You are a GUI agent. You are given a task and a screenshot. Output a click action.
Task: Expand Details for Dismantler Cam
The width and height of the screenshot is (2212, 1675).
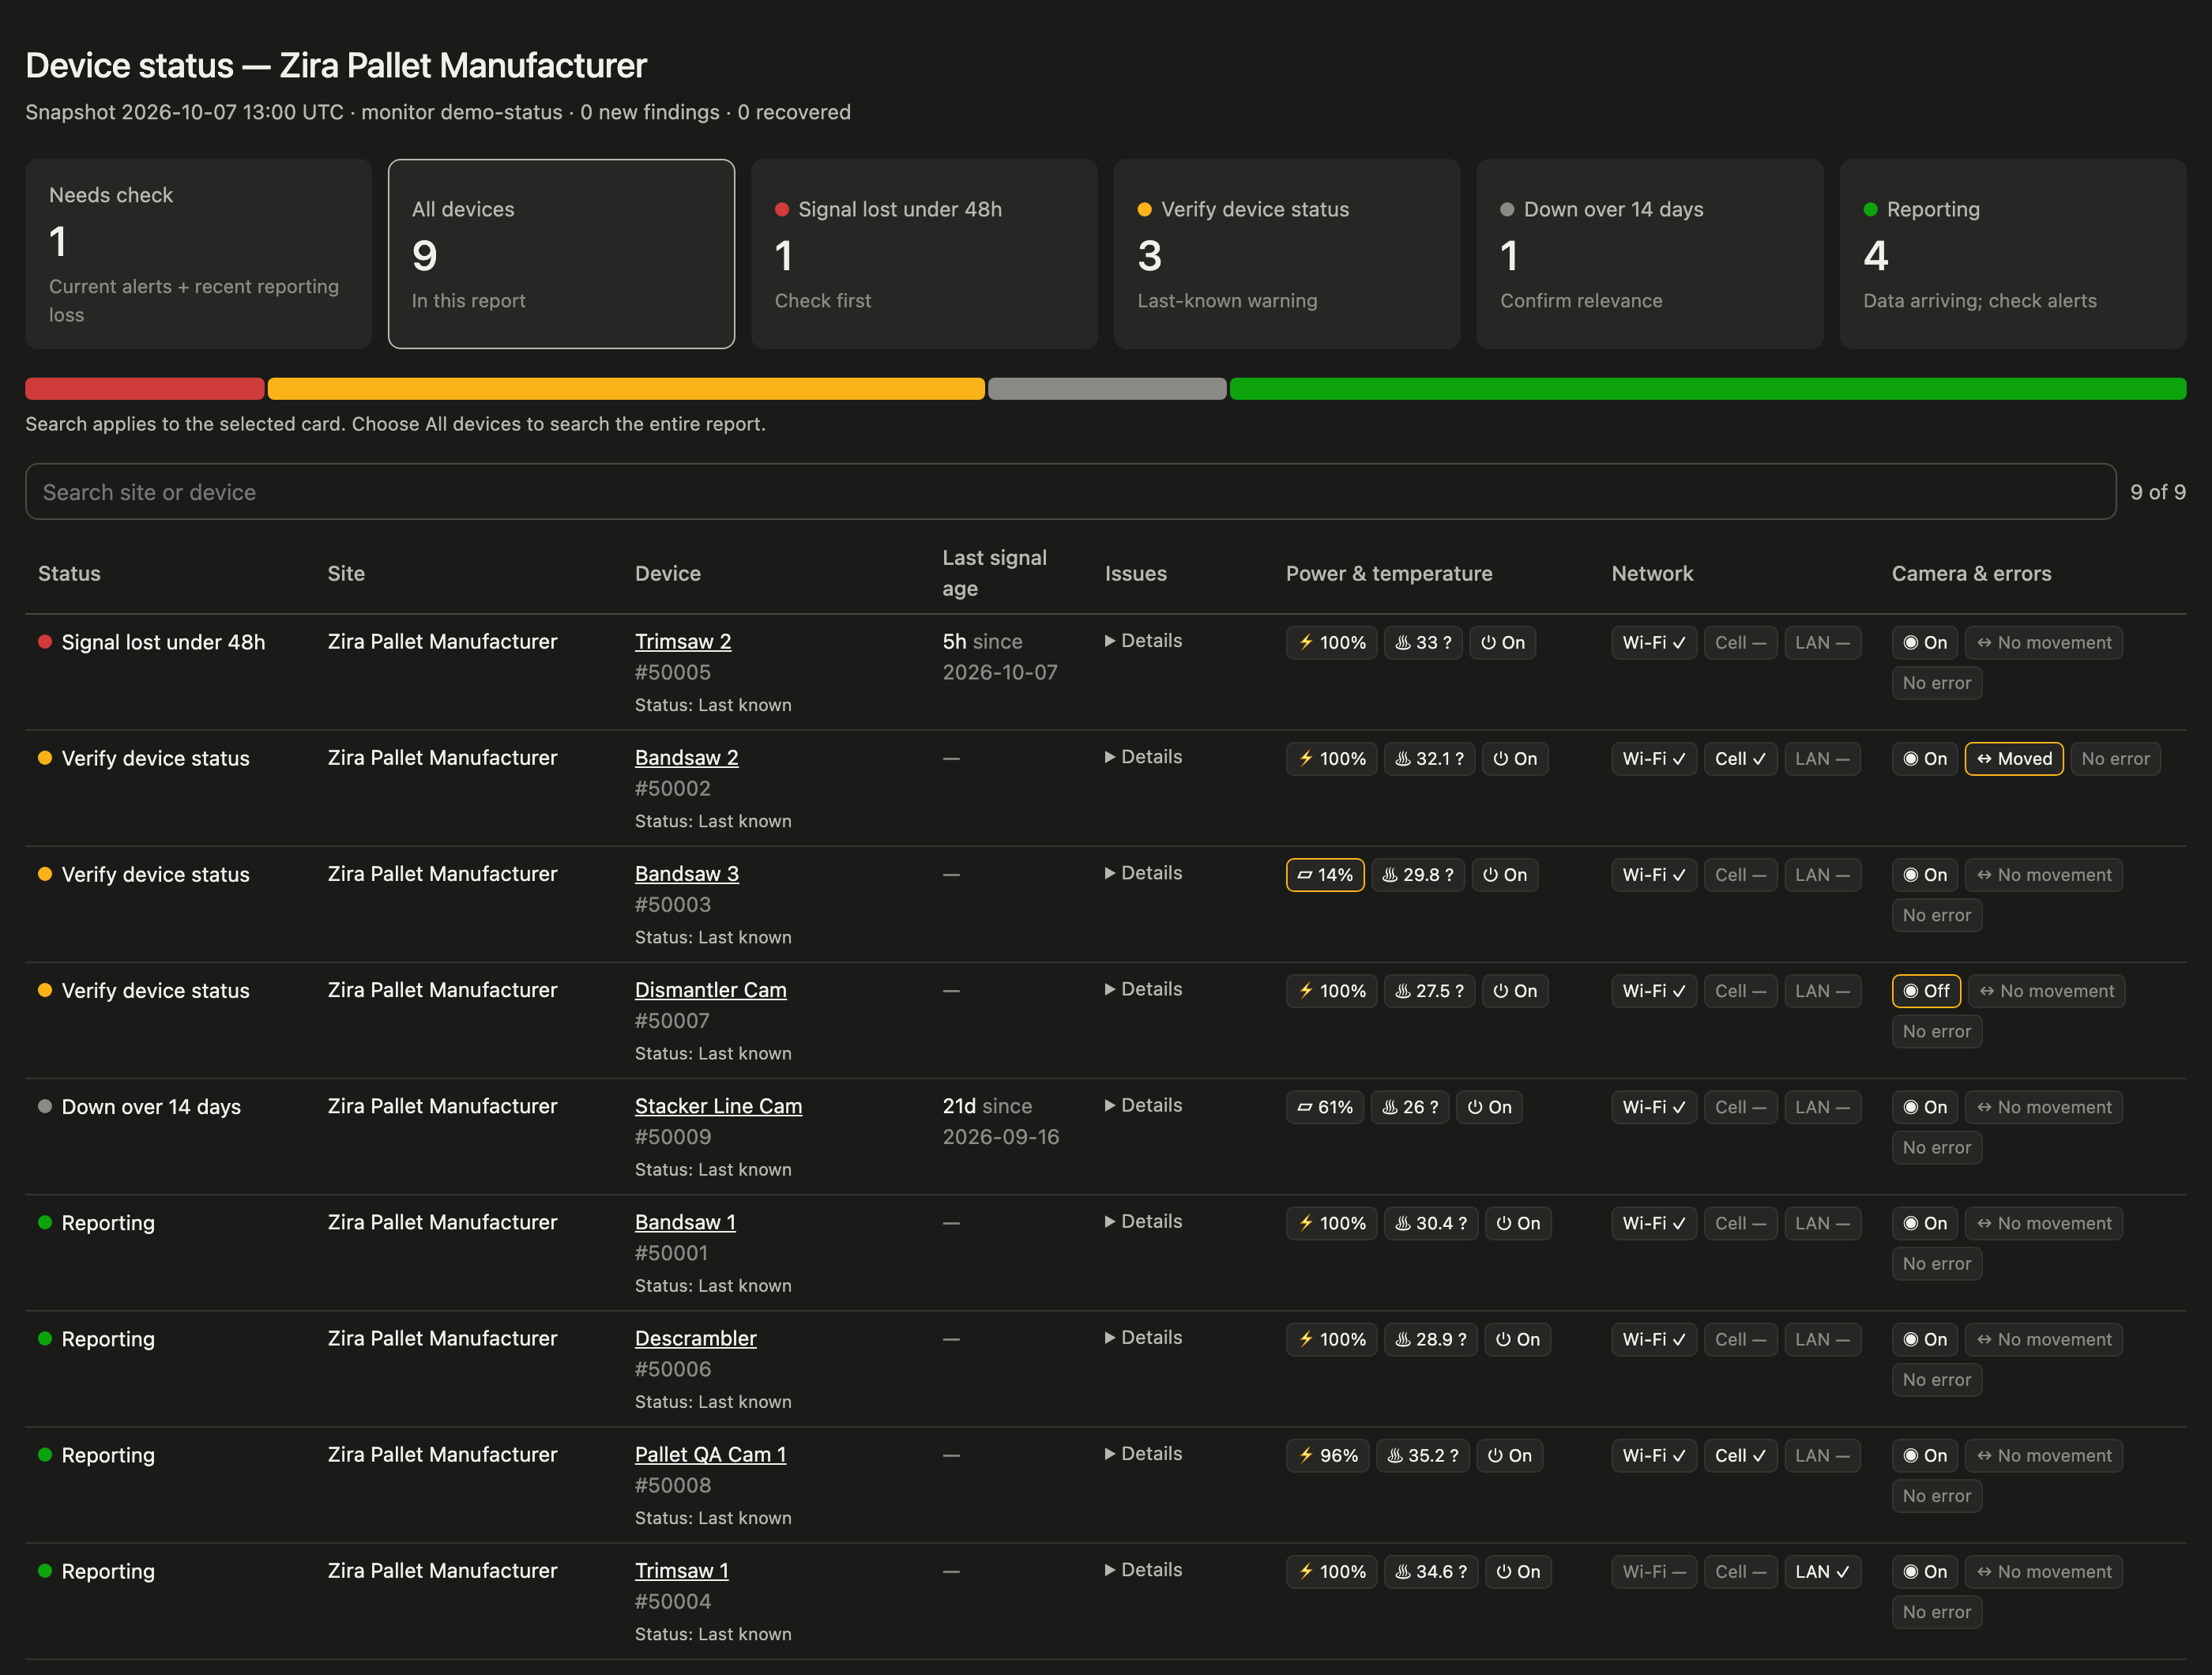click(x=1143, y=989)
